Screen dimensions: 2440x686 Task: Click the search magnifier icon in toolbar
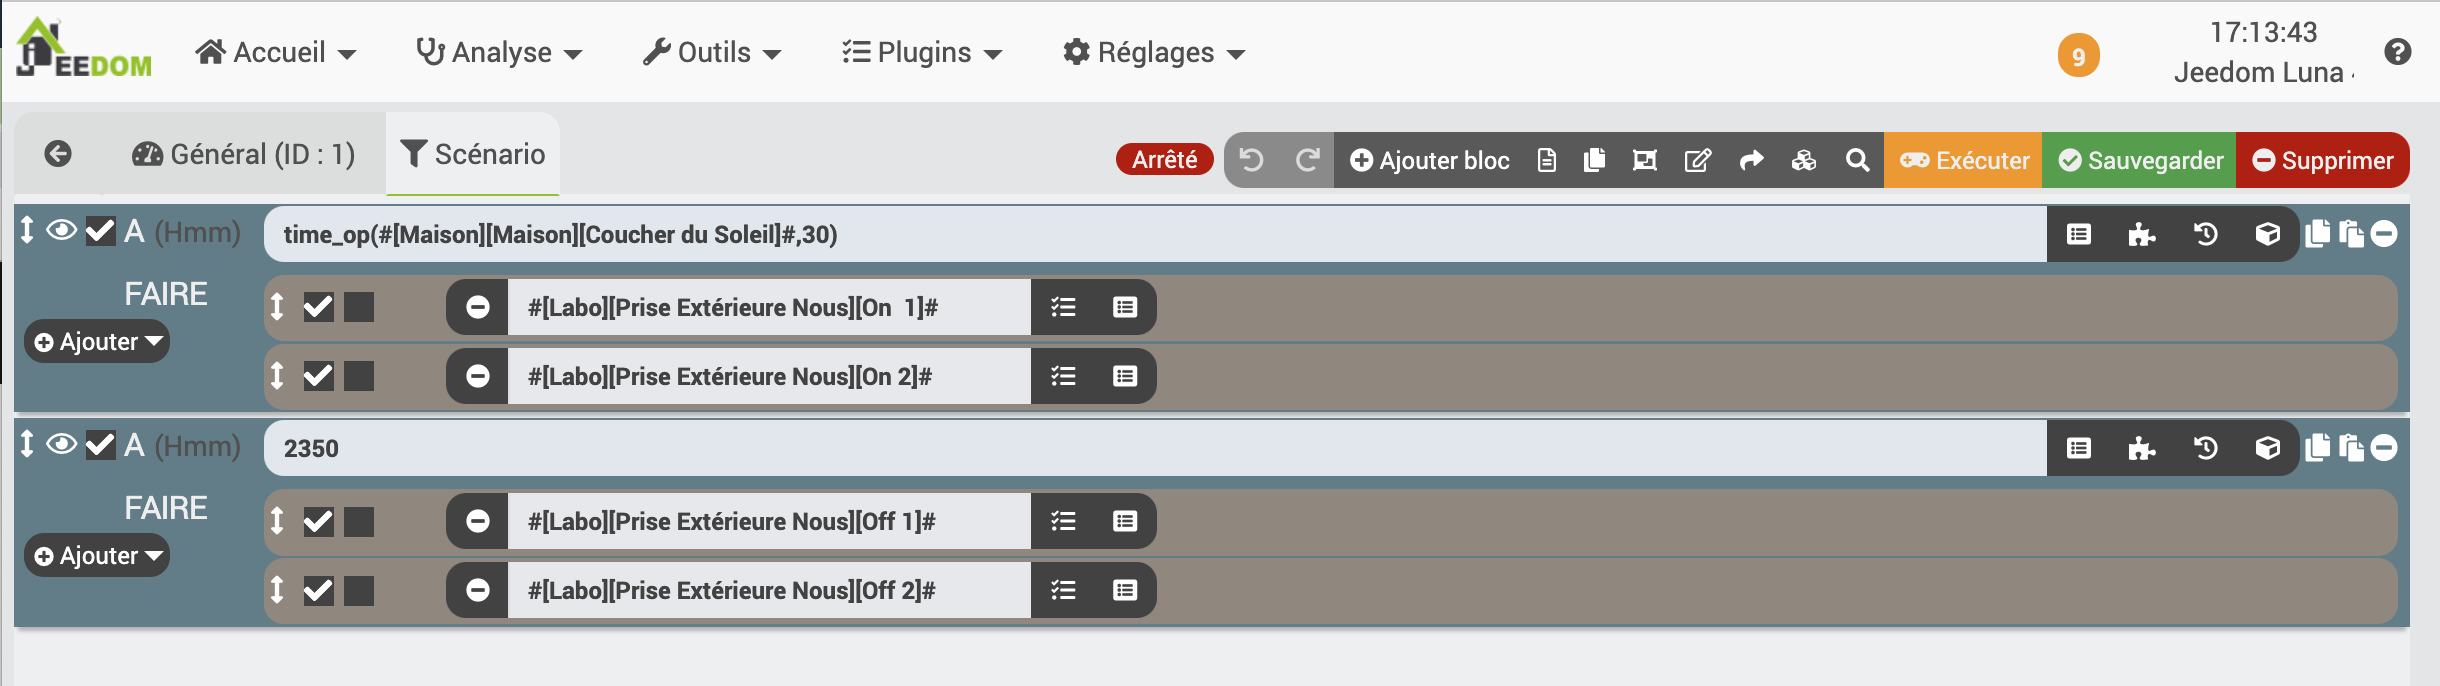point(1857,160)
